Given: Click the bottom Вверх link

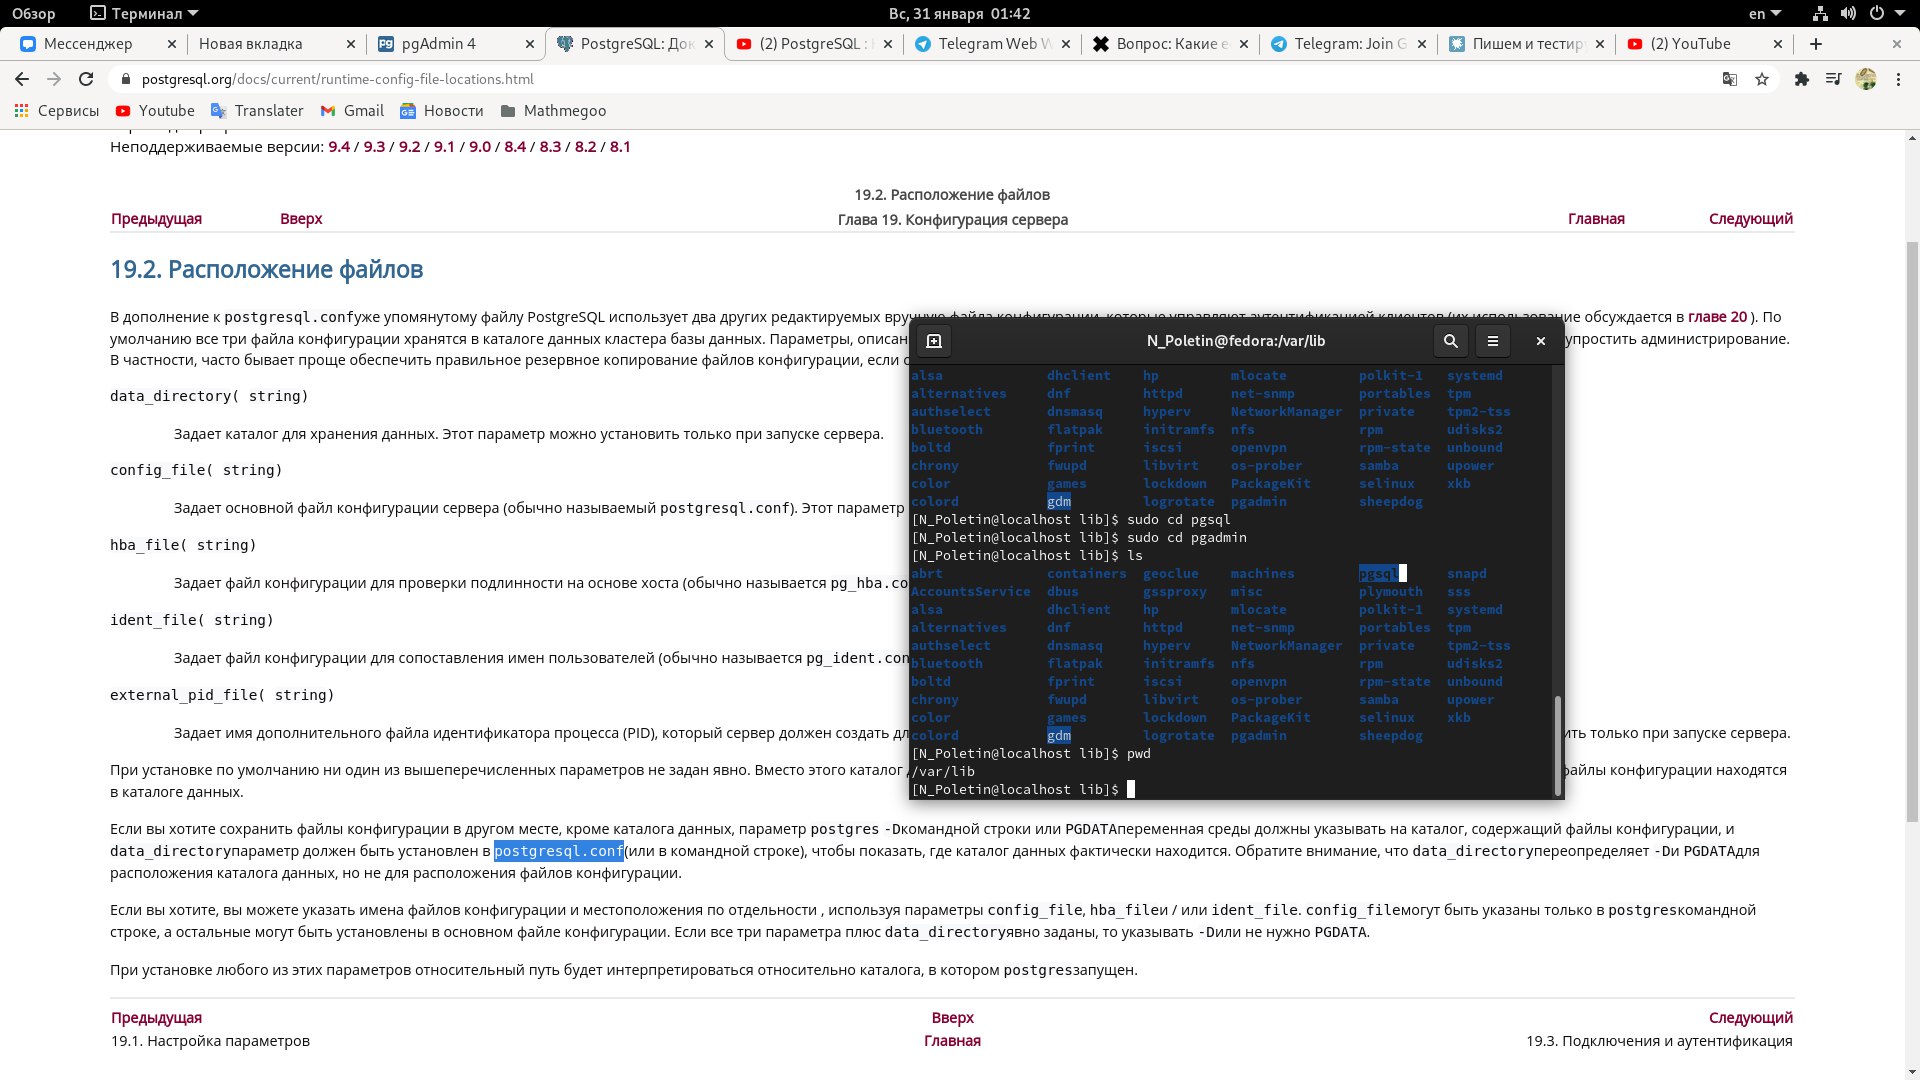Looking at the screenshot, I should point(952,1018).
